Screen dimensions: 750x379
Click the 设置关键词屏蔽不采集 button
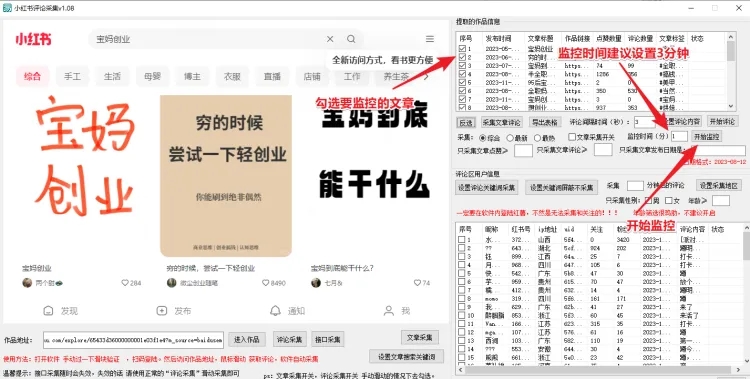[x=561, y=188]
